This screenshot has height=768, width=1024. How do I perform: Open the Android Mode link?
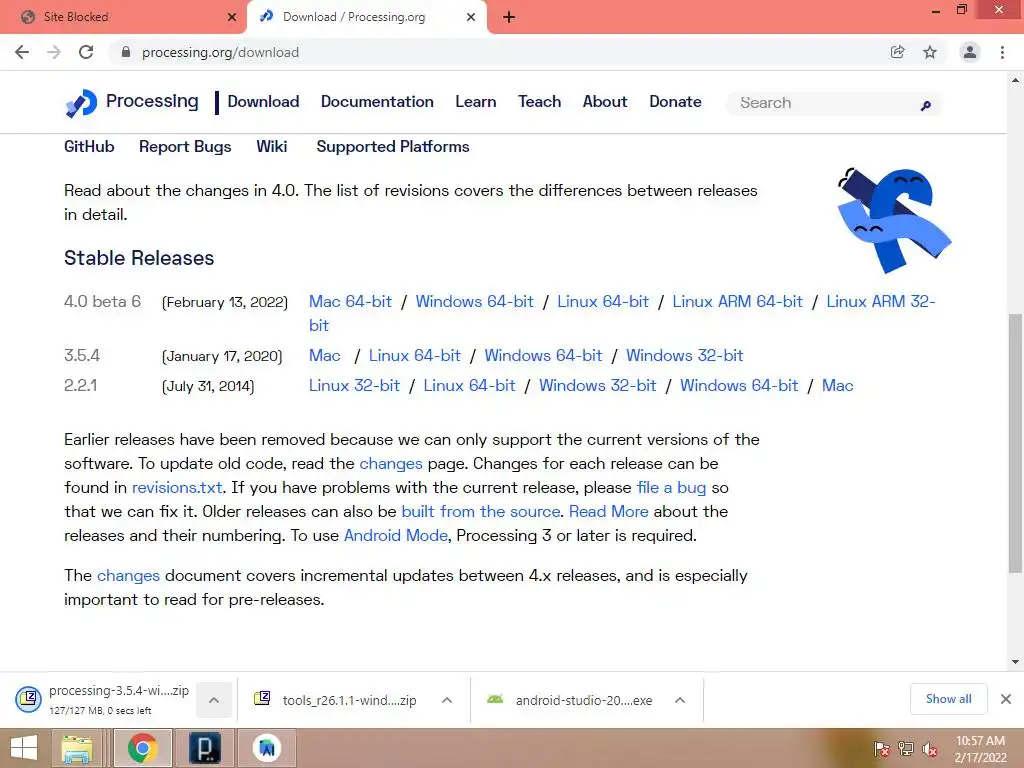point(396,536)
